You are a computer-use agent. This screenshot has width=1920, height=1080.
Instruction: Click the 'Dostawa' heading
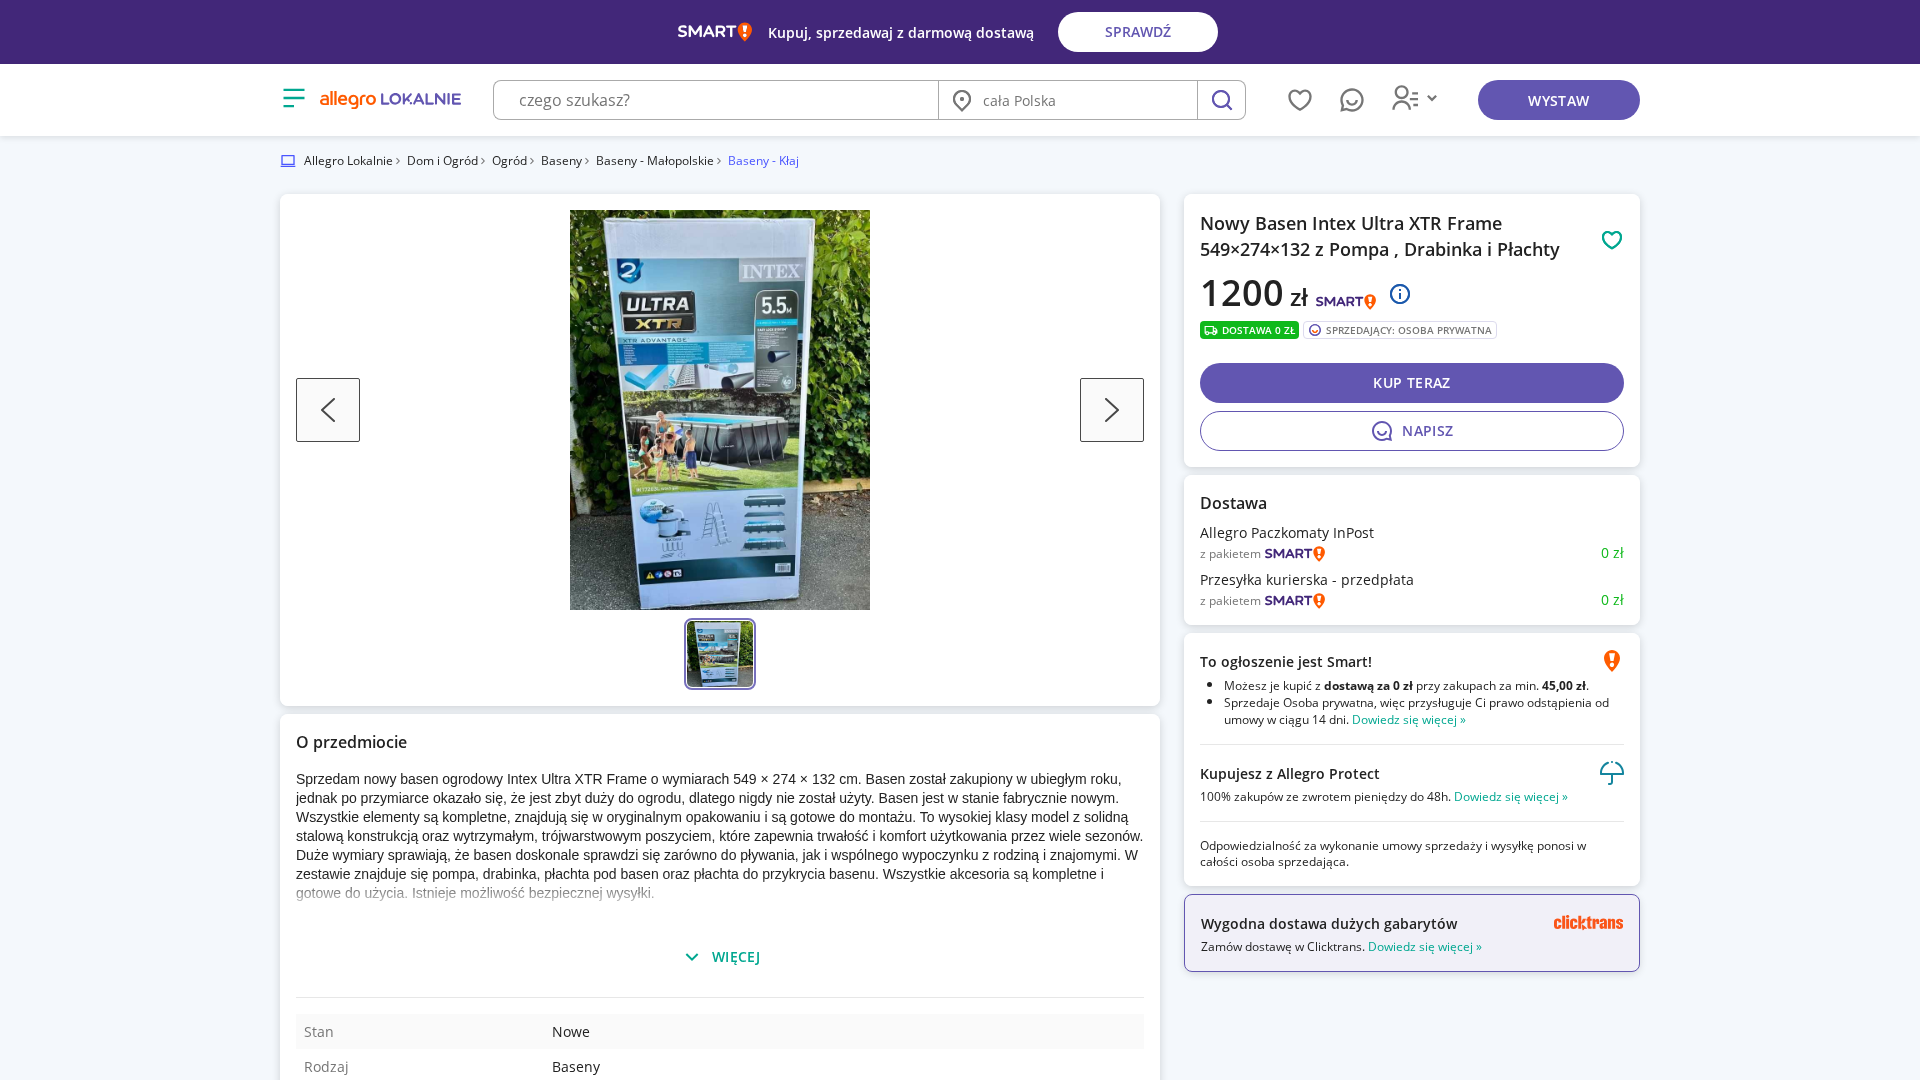(1233, 503)
